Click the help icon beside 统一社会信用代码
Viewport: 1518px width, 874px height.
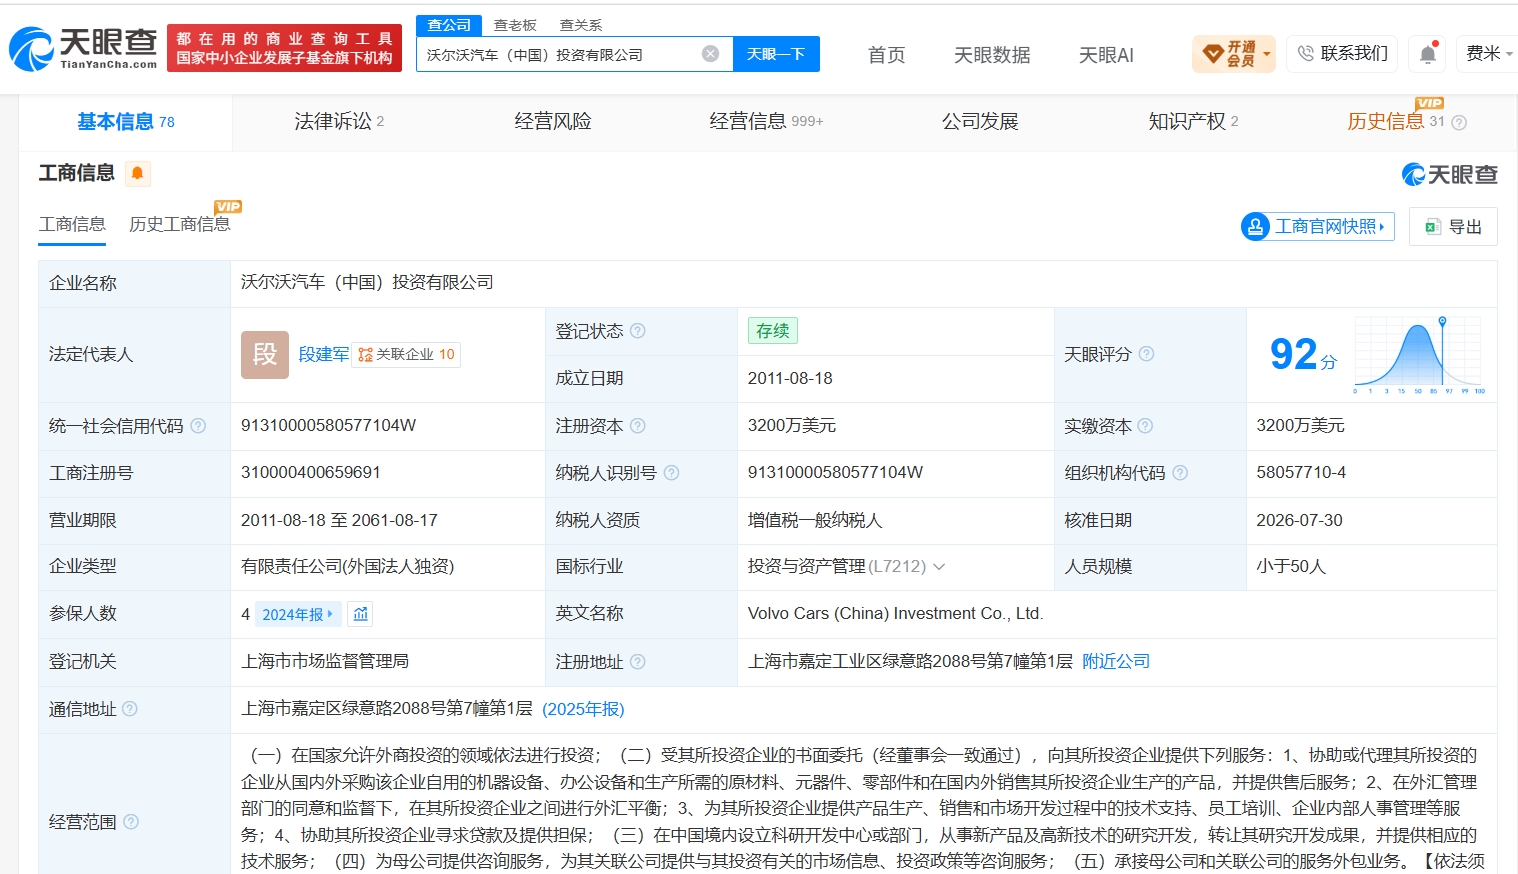tap(198, 426)
